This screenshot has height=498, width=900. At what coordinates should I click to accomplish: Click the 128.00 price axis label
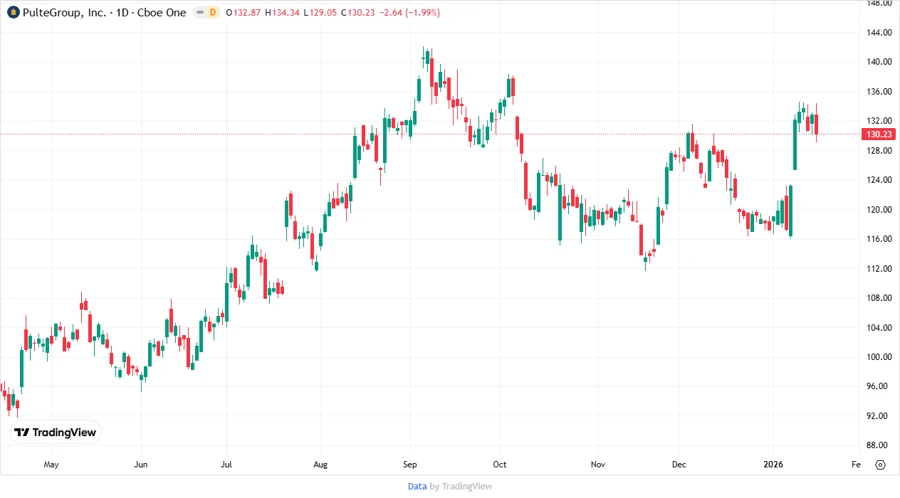879,150
